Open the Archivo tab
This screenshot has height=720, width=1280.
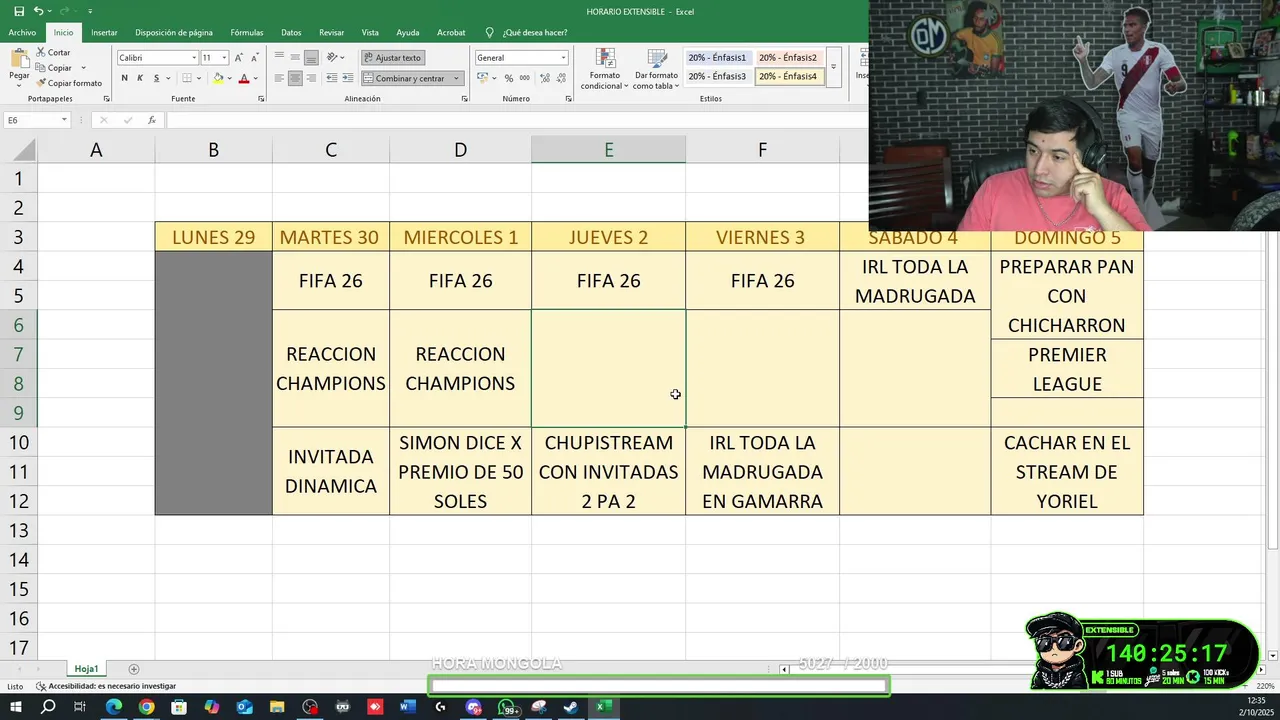click(x=22, y=32)
